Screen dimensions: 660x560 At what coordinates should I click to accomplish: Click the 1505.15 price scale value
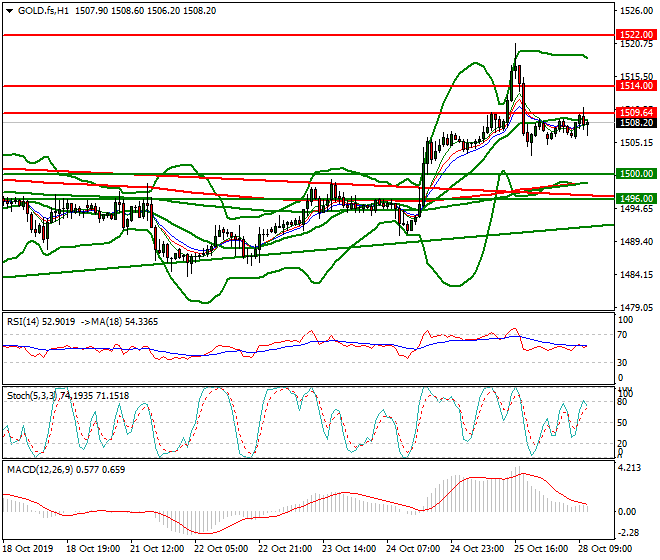point(636,143)
